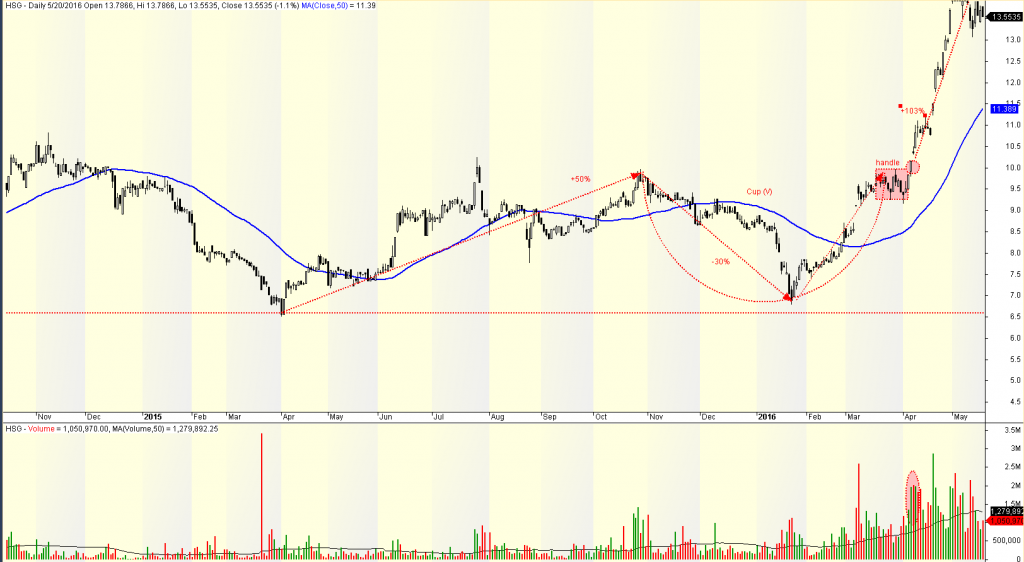Click the red triangle at January 2016 low
This screenshot has height=562, width=1024.
[x=788, y=297]
